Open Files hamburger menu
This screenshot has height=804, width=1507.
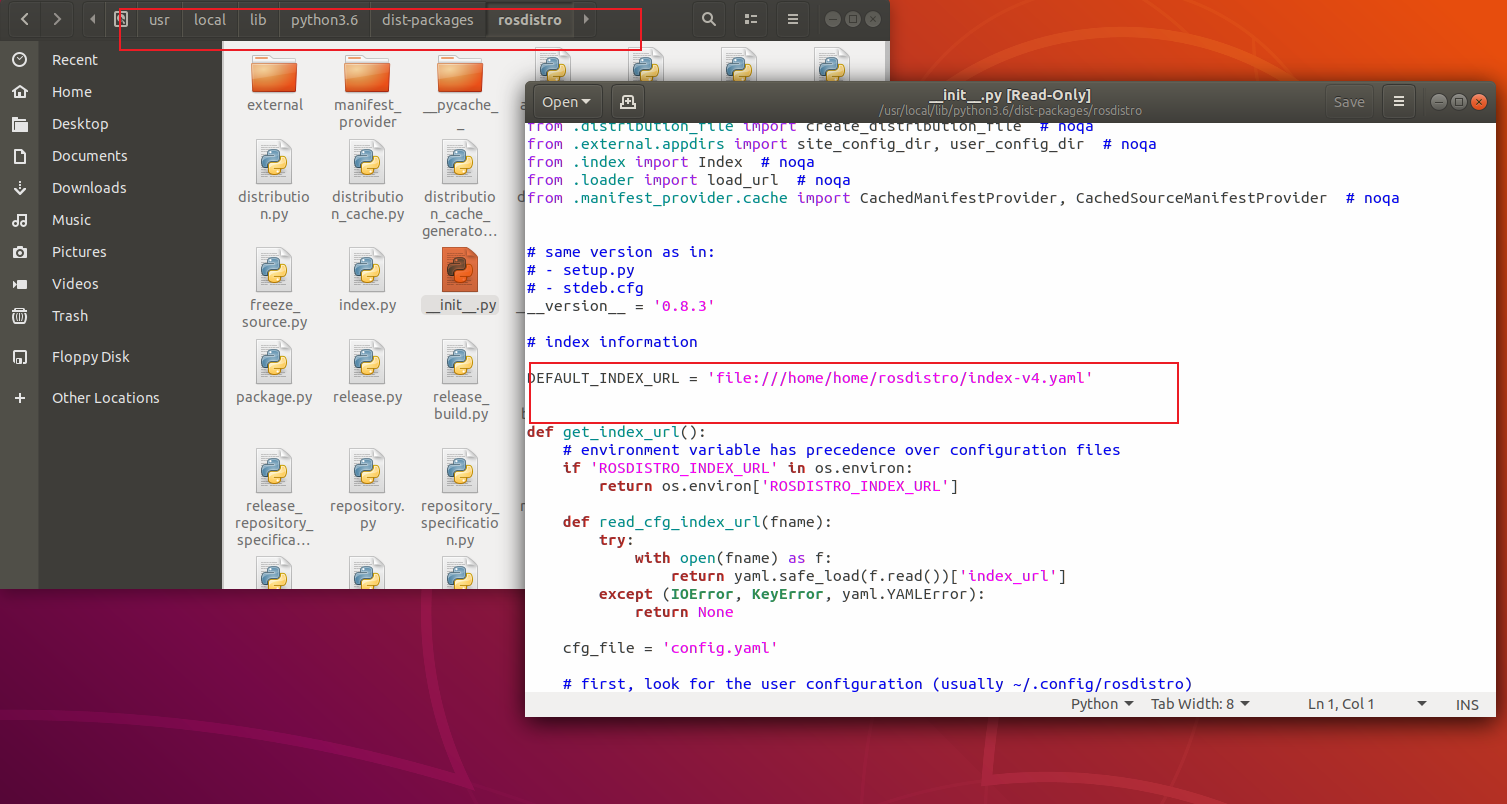coord(793,19)
